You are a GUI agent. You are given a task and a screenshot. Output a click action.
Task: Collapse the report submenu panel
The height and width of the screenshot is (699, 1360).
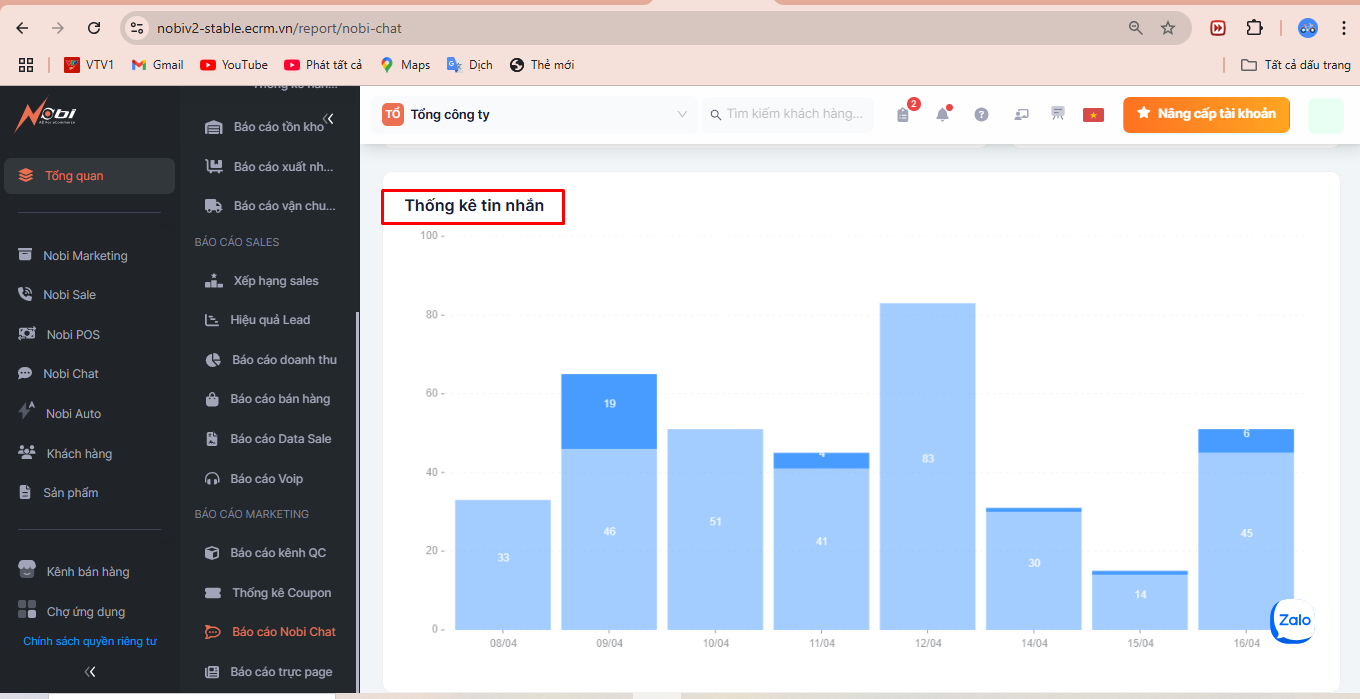click(328, 119)
